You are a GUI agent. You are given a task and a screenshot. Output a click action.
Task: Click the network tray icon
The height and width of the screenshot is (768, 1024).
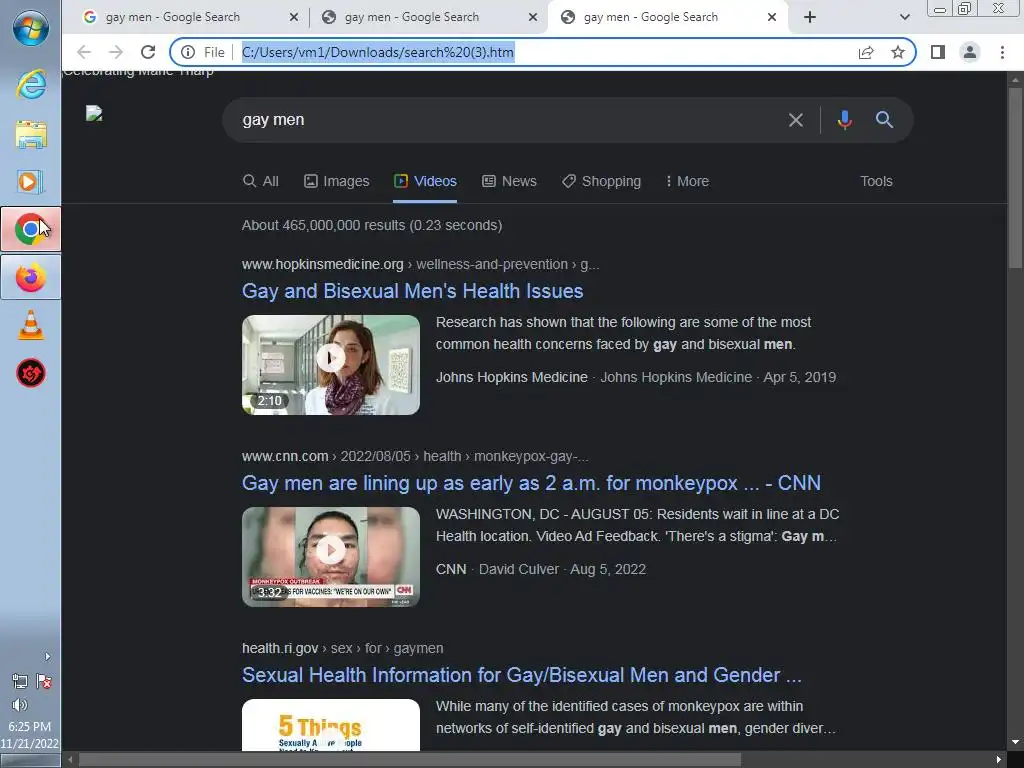[x=20, y=682]
